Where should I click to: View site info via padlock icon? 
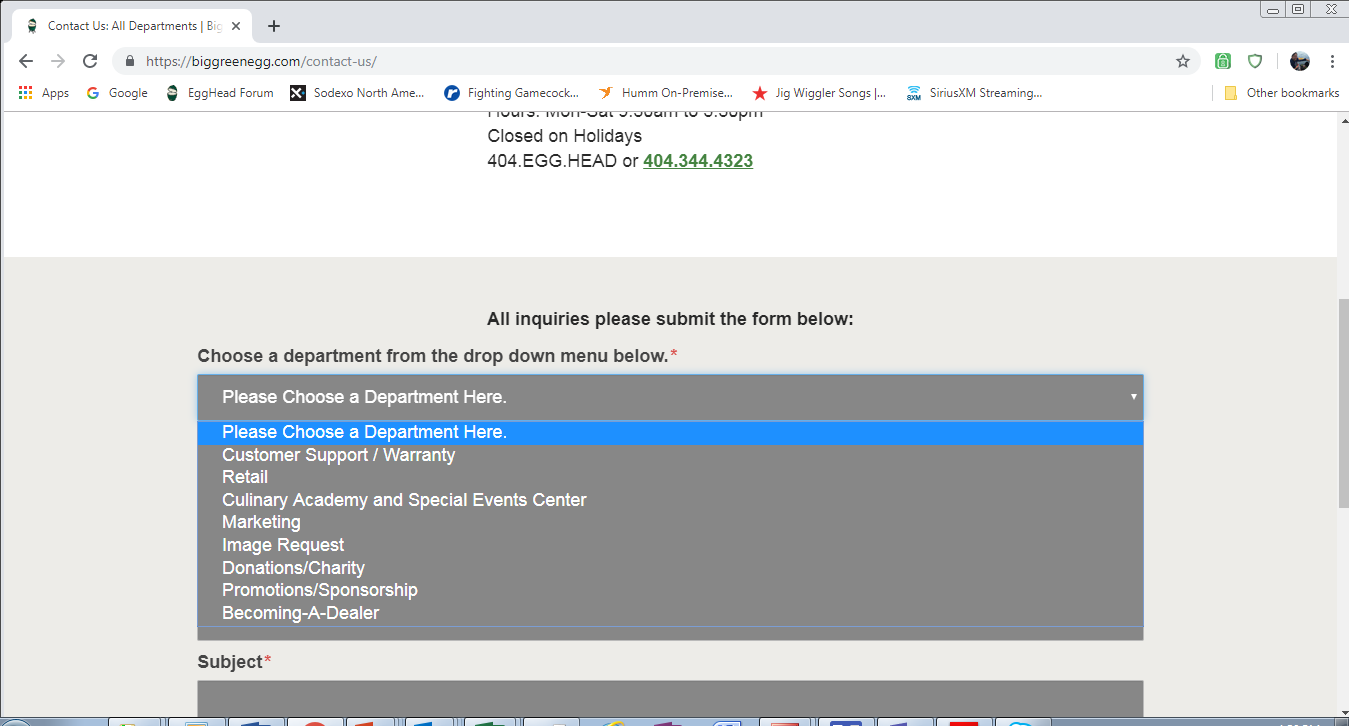(x=129, y=61)
